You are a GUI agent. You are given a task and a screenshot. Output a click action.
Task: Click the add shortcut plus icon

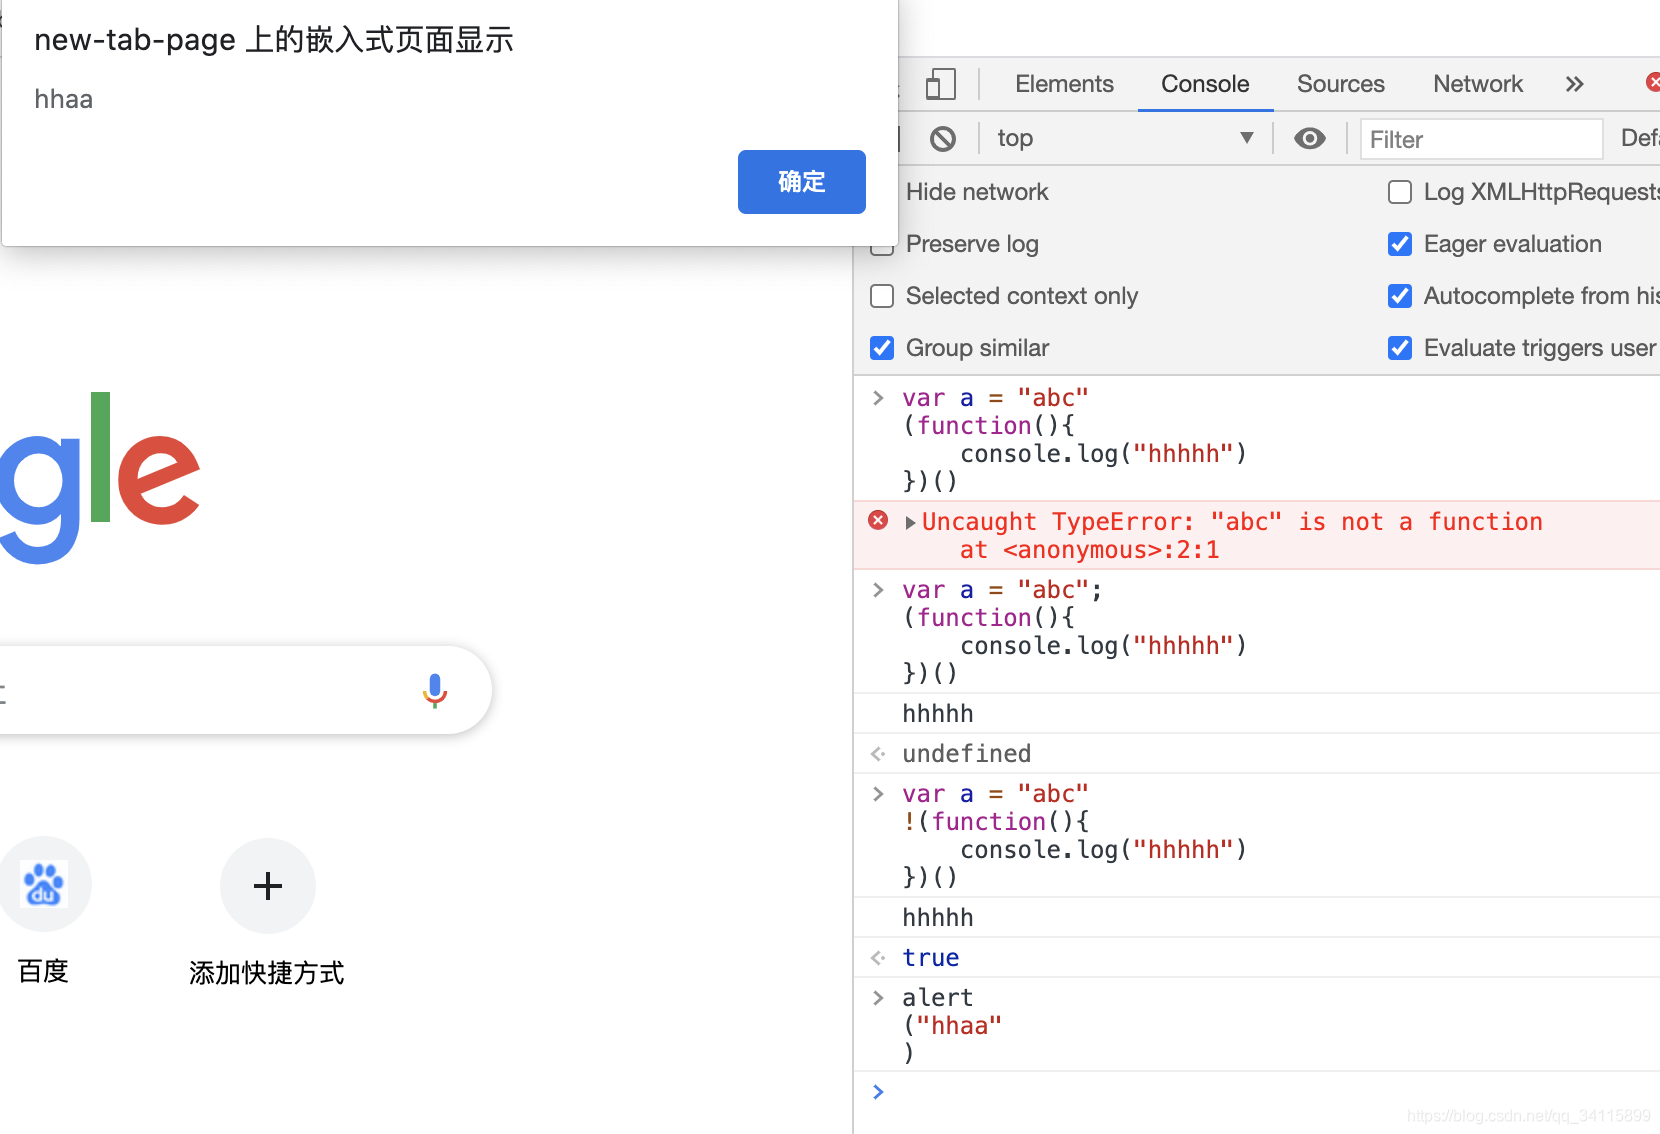pyautogui.click(x=268, y=885)
